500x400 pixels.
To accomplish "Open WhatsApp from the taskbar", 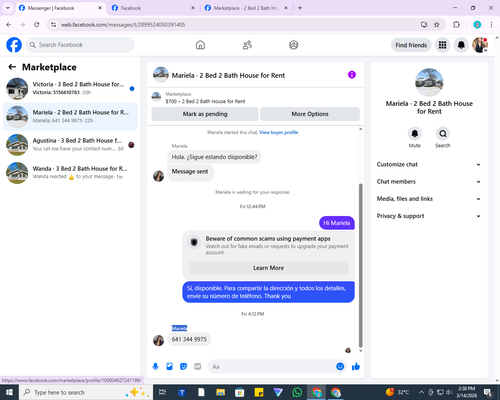I will point(297,392).
